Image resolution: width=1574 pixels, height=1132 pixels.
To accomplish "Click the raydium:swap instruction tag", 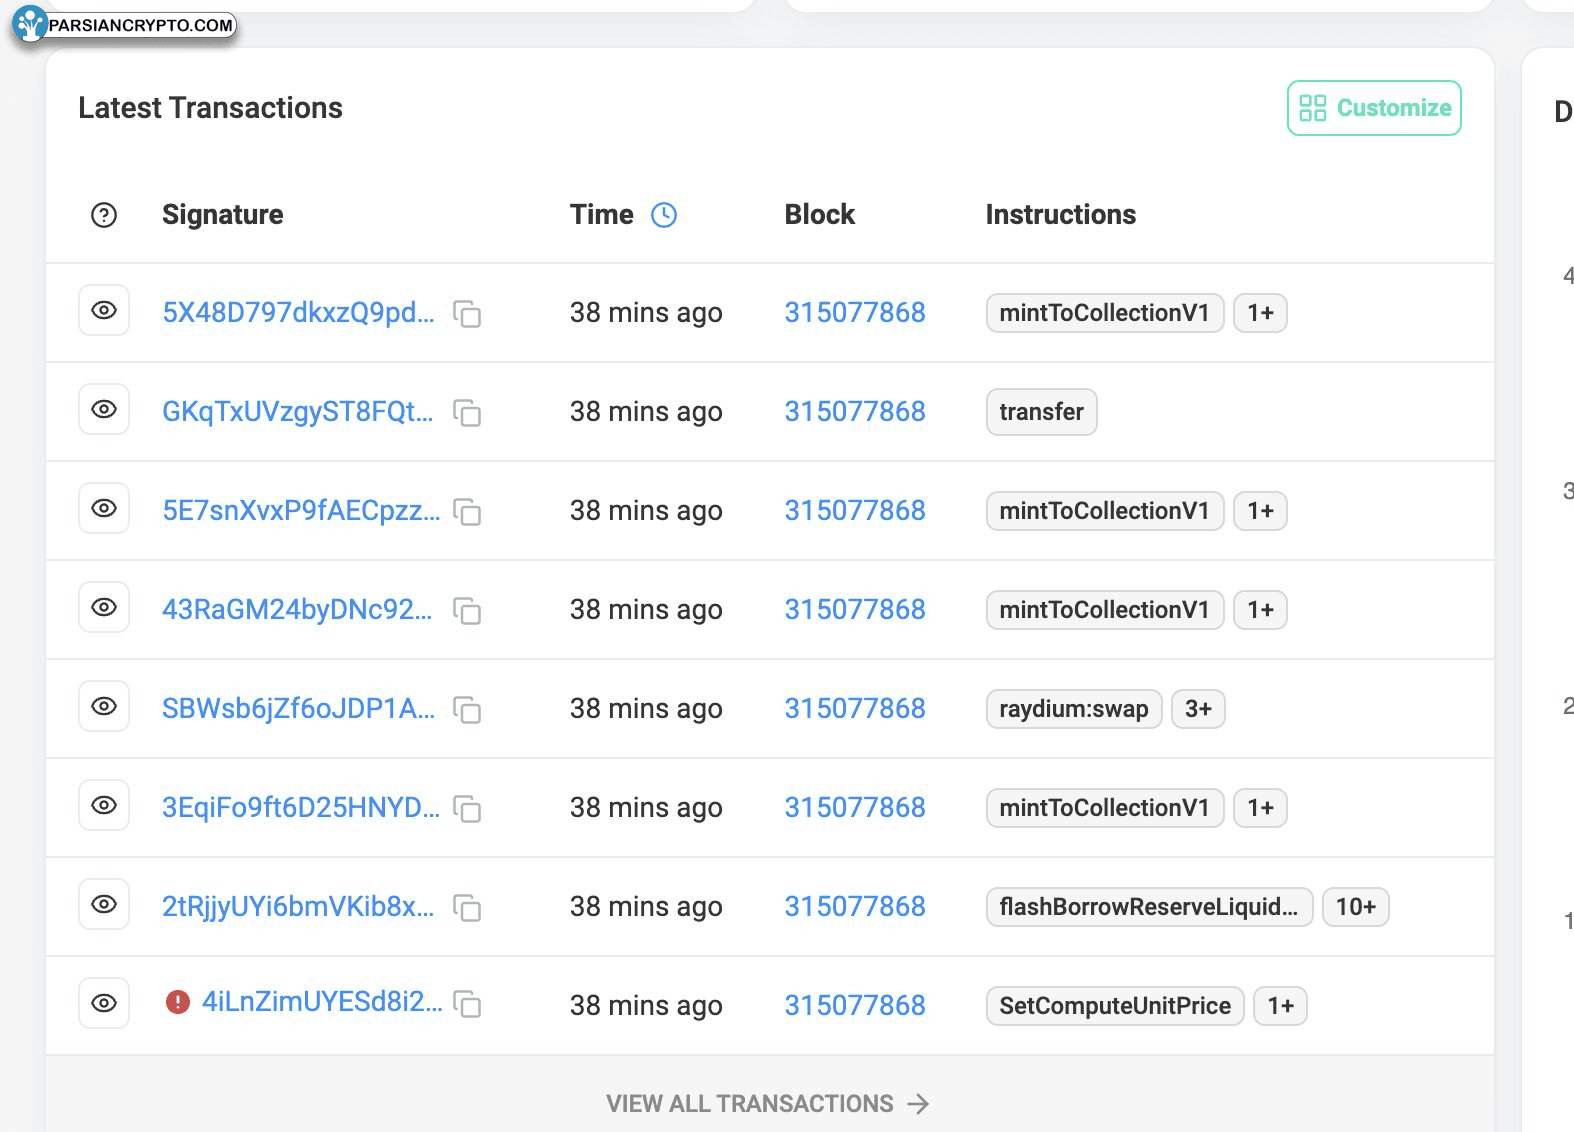I will coord(1074,709).
